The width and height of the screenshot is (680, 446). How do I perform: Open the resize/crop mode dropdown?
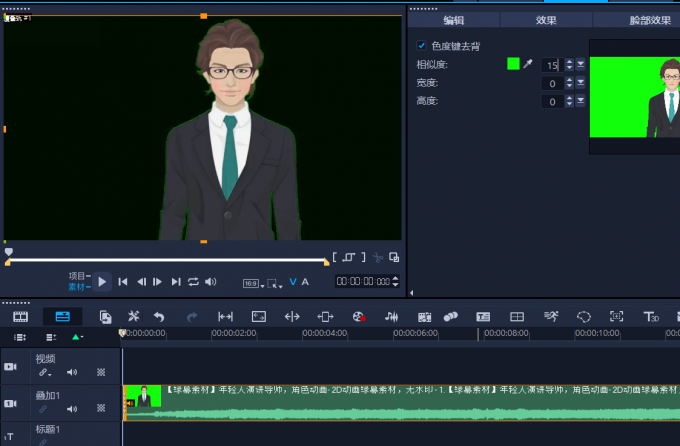[x=275, y=283]
